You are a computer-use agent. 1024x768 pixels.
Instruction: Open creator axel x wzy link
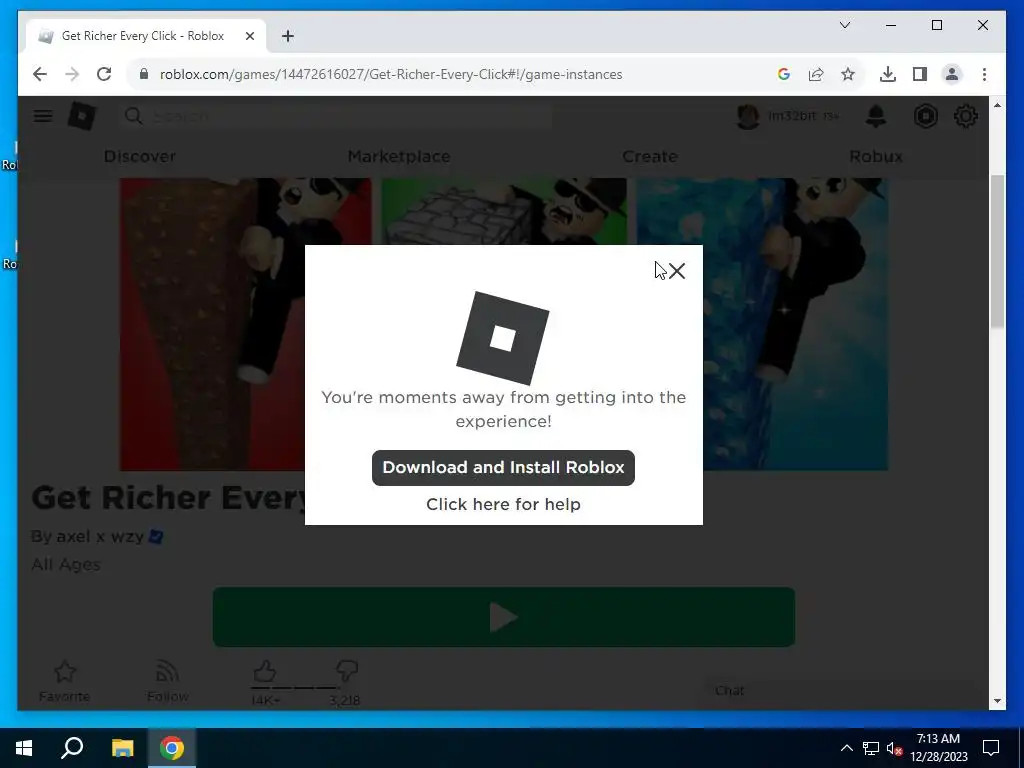pos(100,536)
